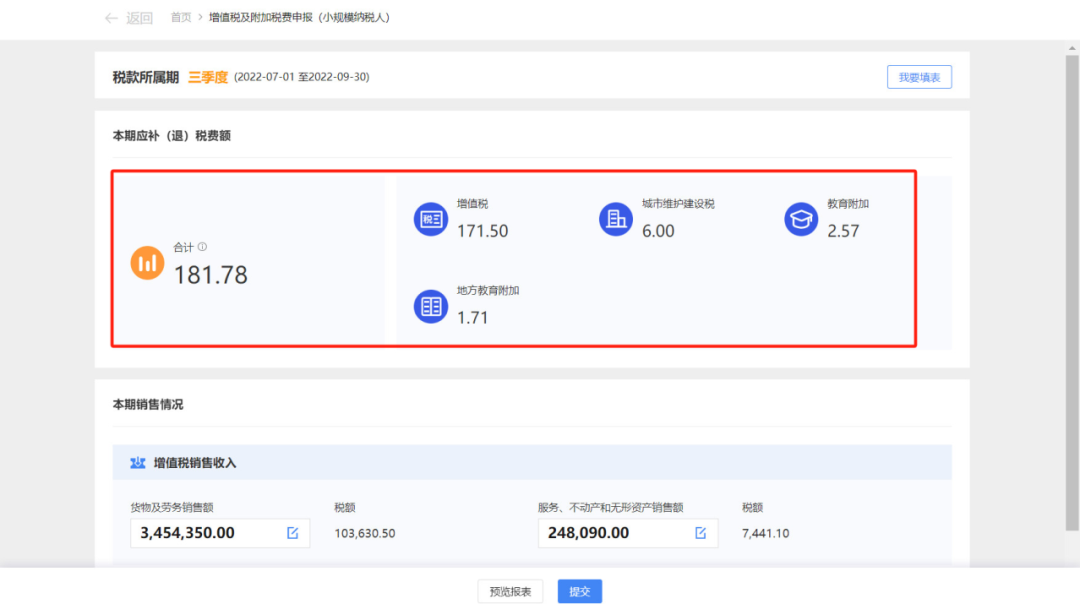This screenshot has height=615, width=1080.
Task: Click the 3,454,350.00 sales amount field
Action: tap(205, 533)
